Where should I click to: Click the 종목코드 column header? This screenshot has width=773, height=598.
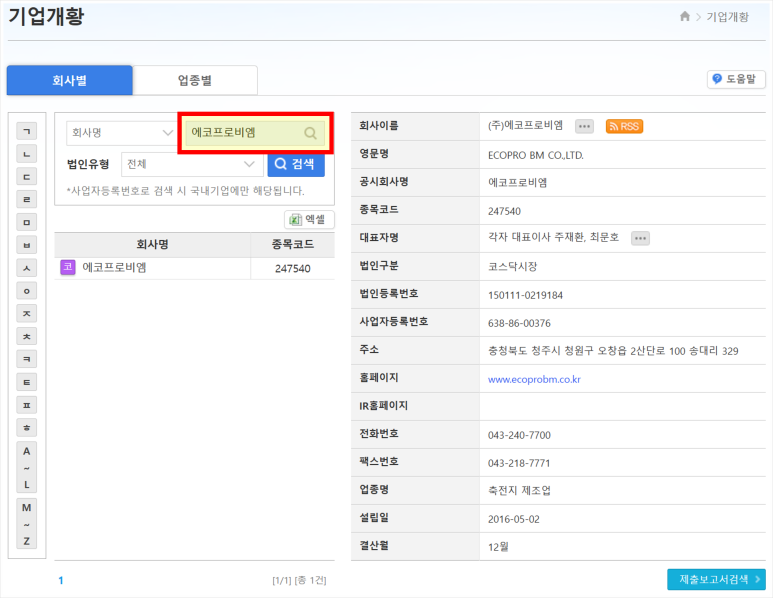coord(292,245)
